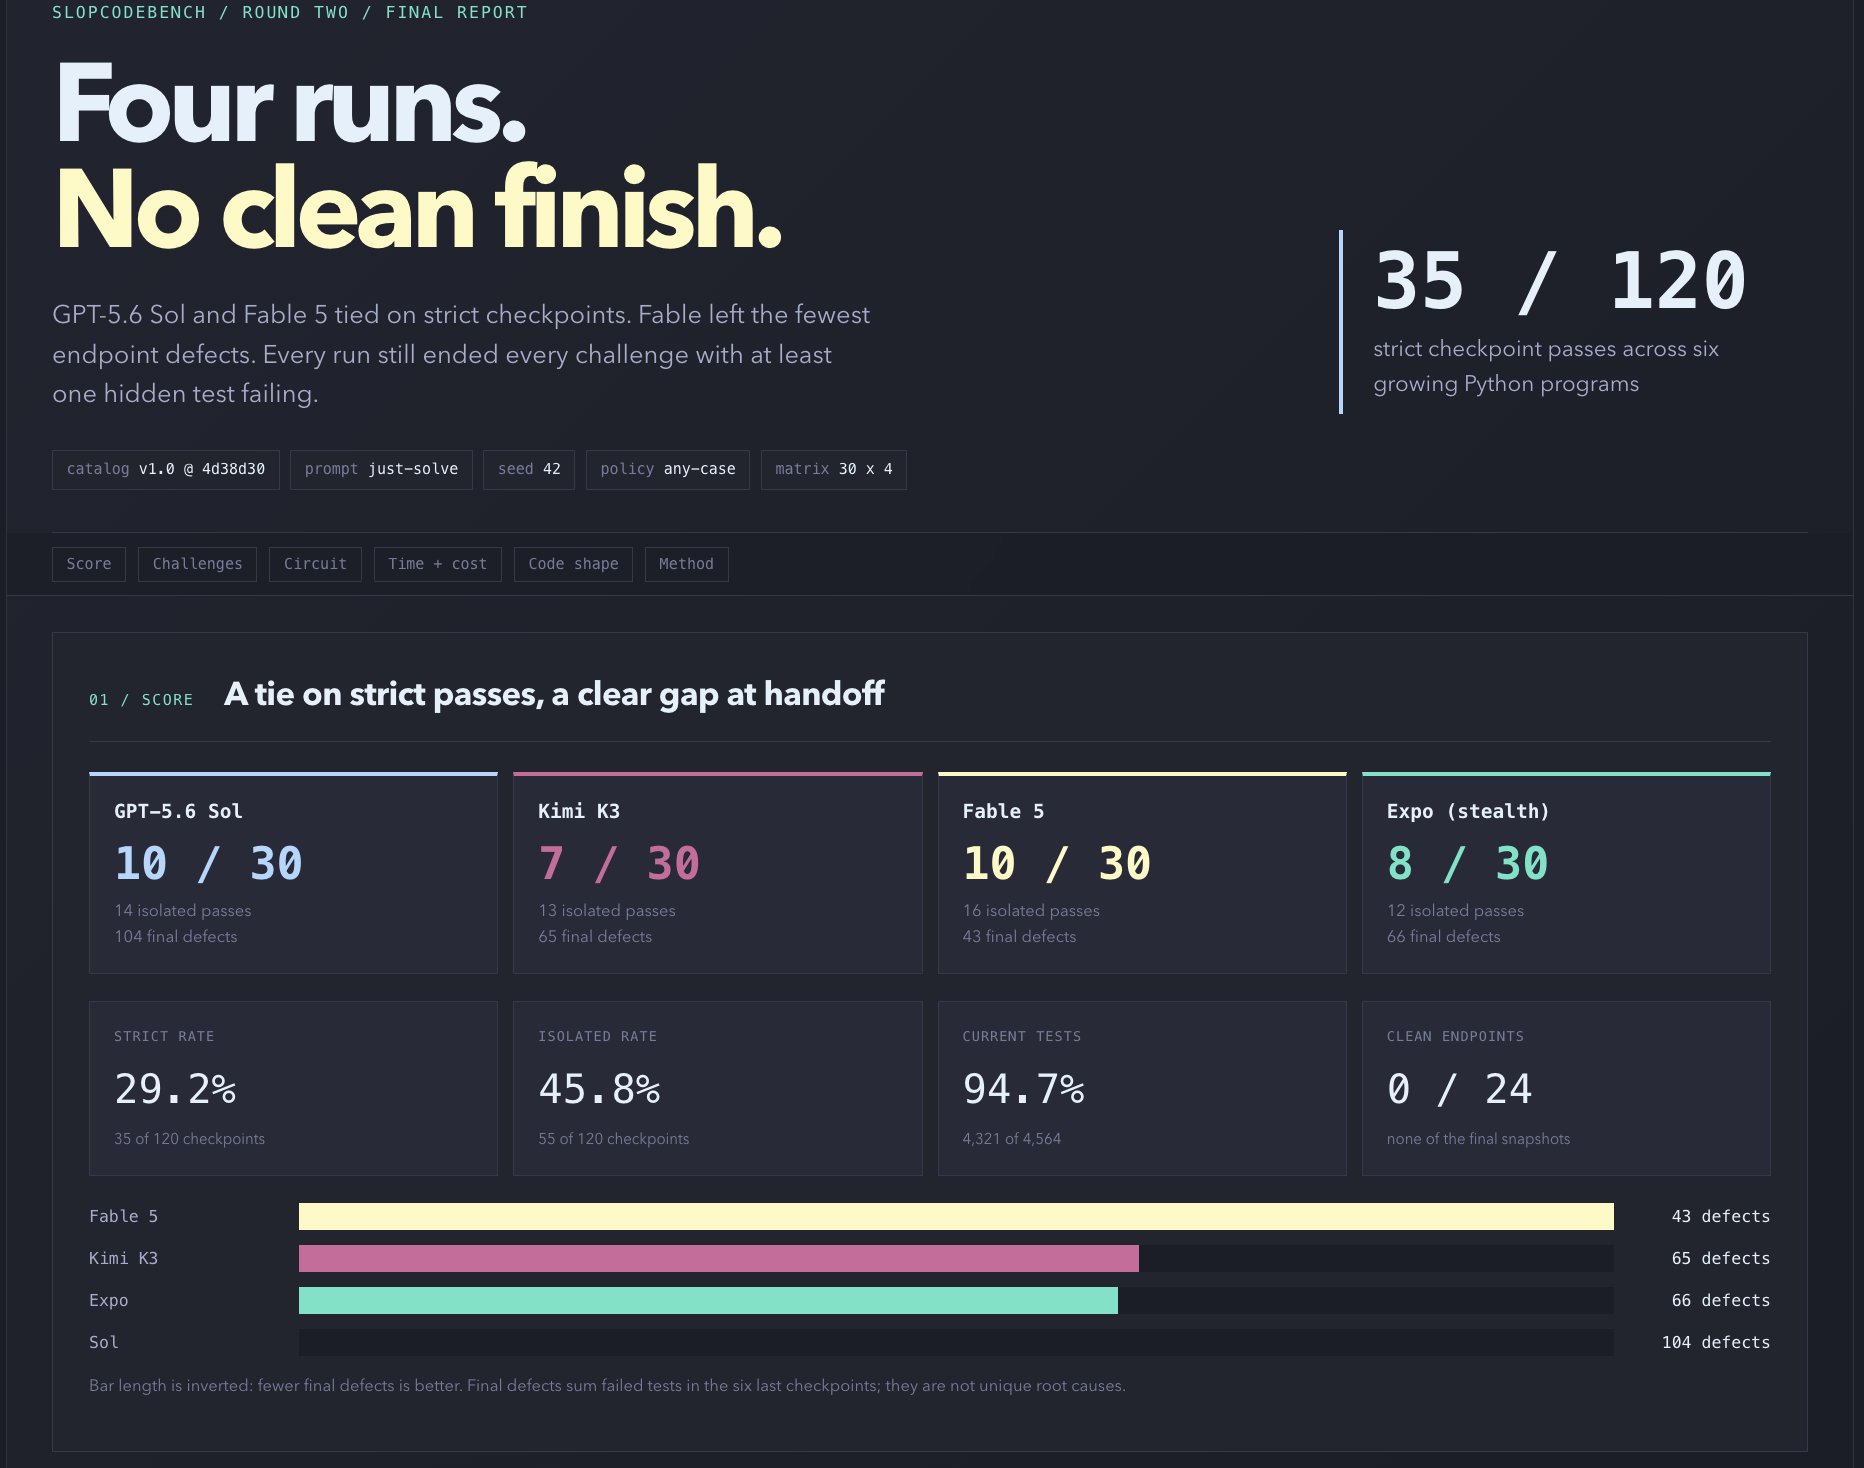Select the "Expo (stealth)" card title
The width and height of the screenshot is (1864, 1468).
tap(1468, 811)
